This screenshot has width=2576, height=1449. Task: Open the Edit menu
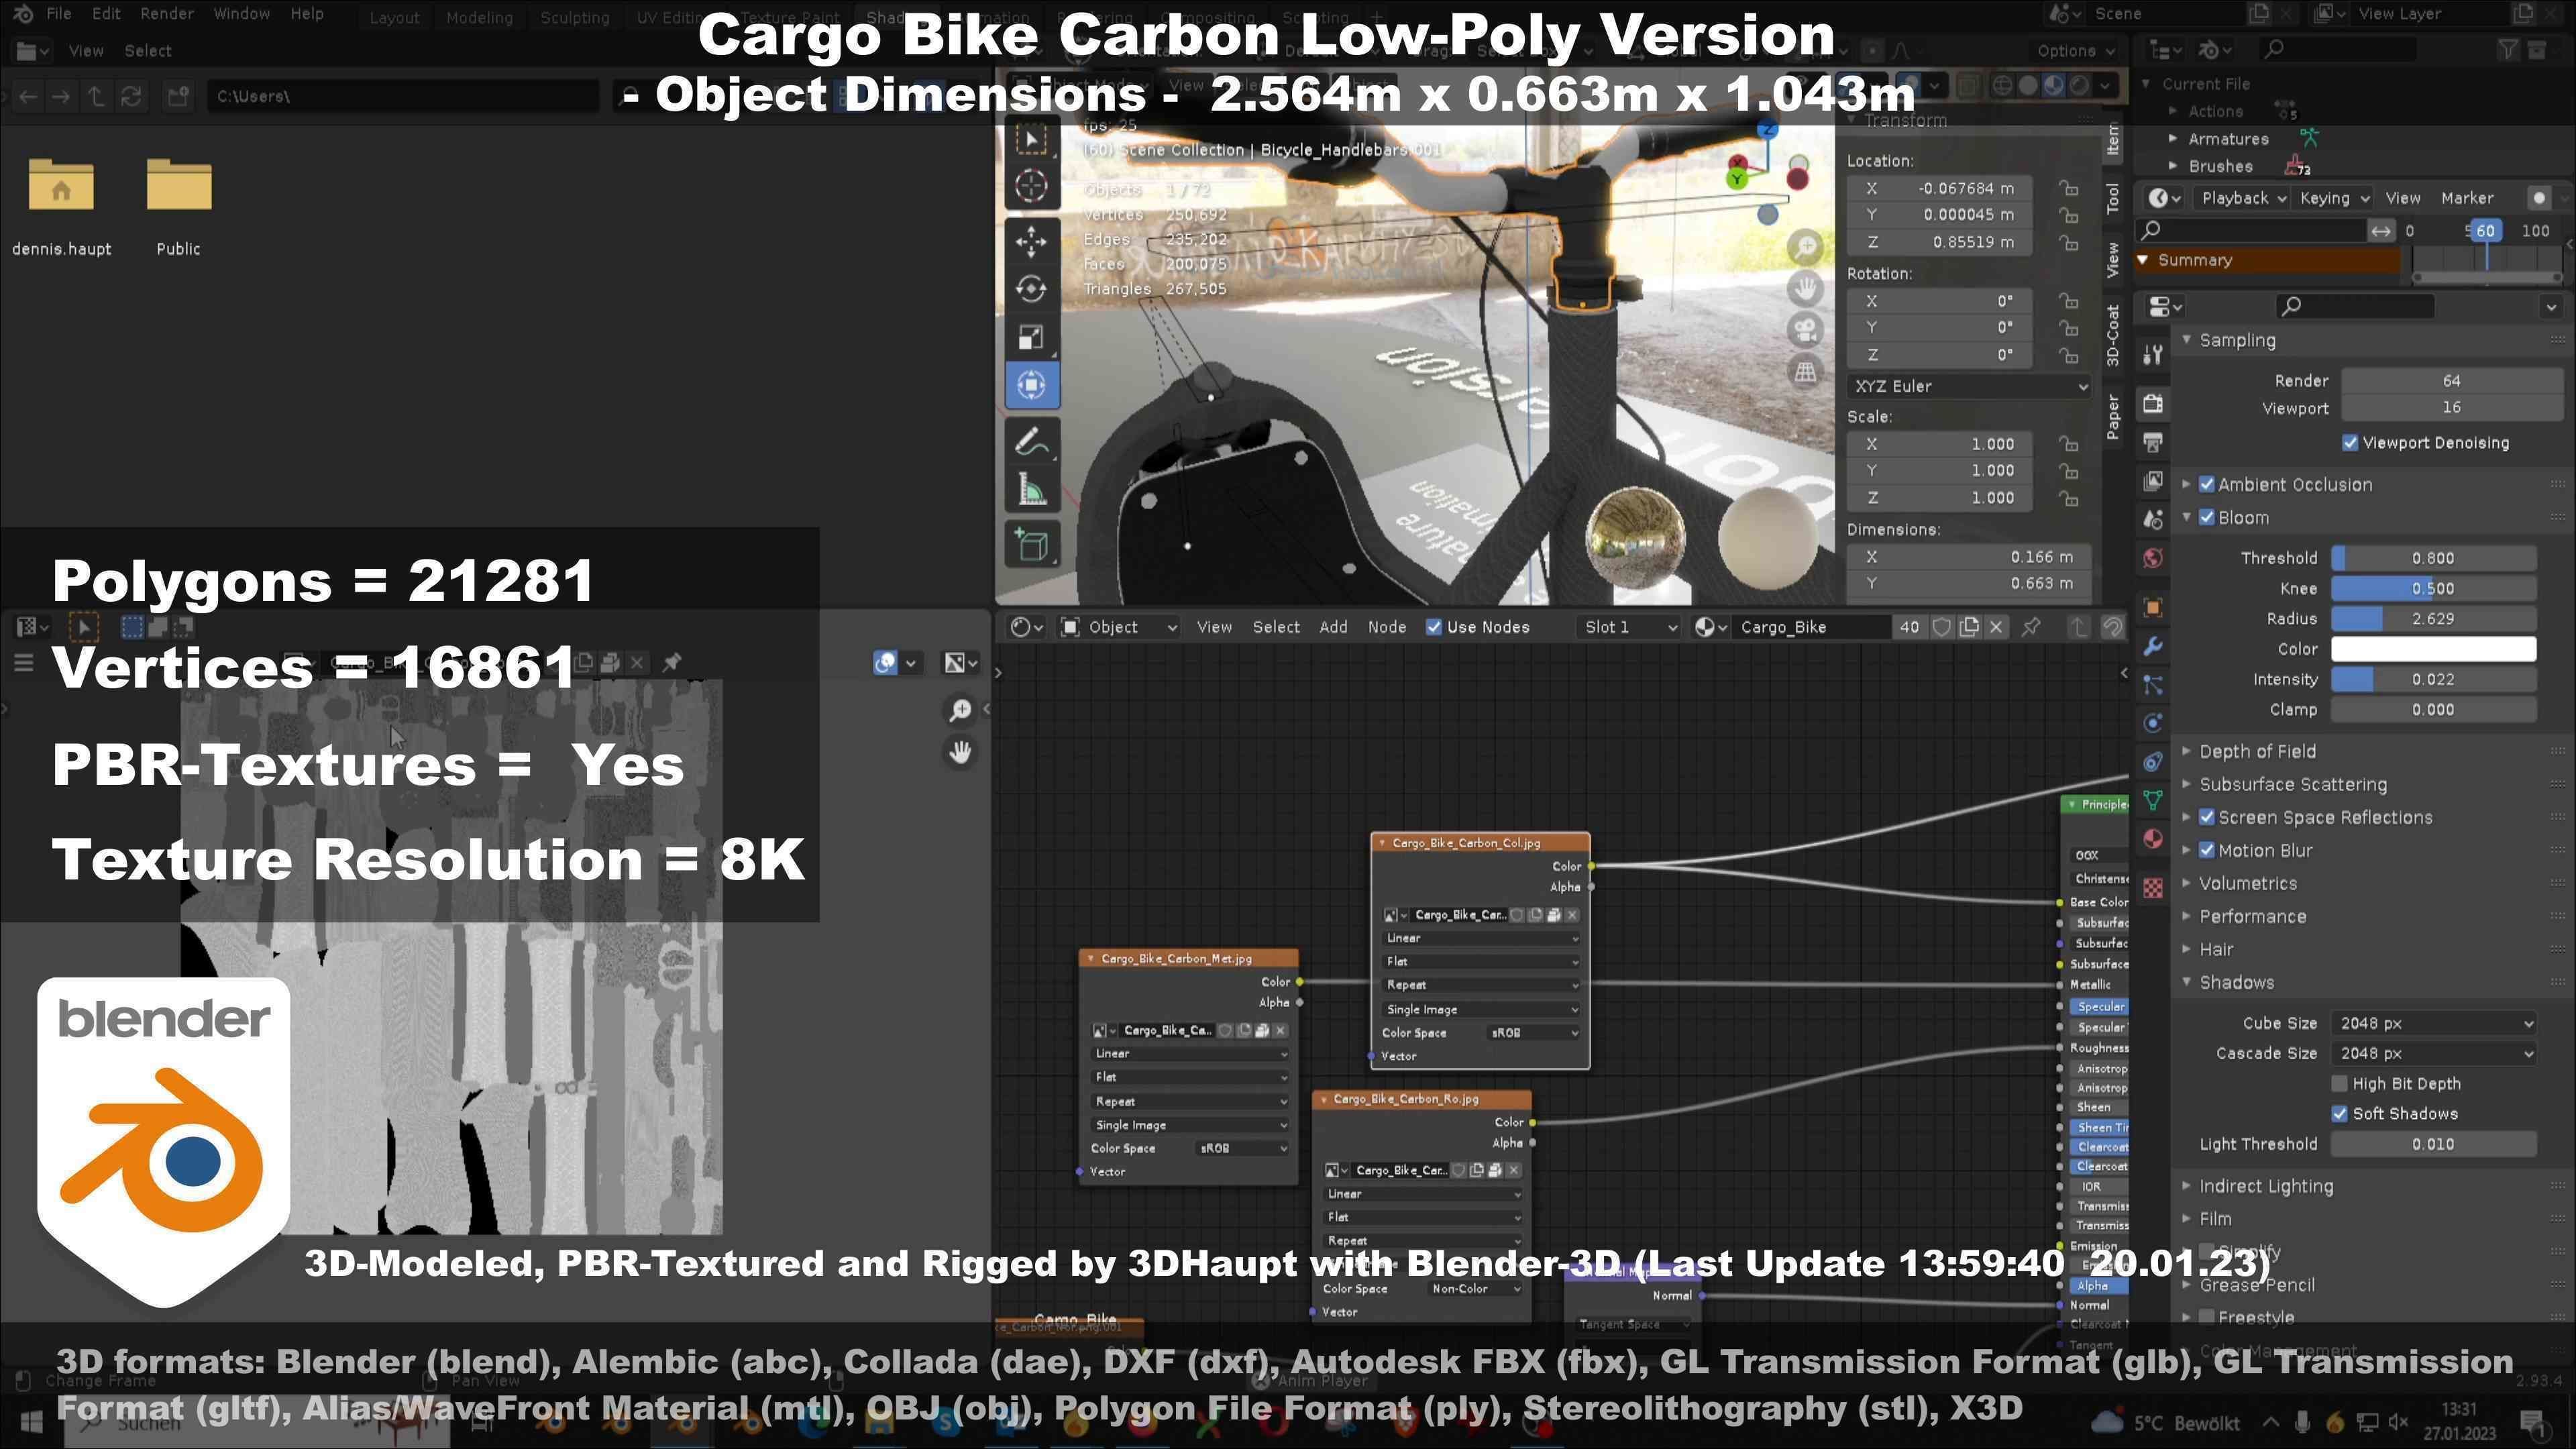pos(106,14)
